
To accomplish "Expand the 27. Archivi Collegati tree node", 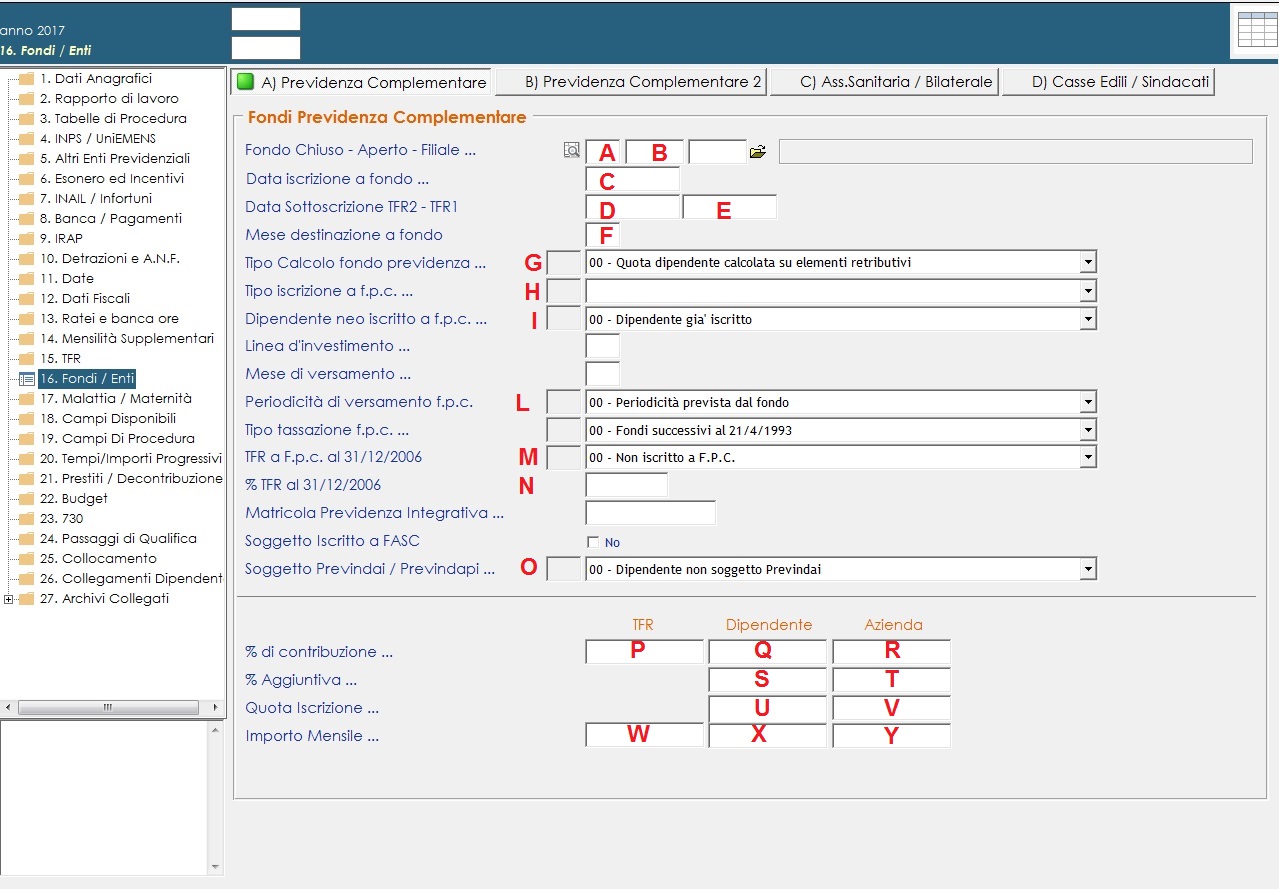I will [x=9, y=599].
